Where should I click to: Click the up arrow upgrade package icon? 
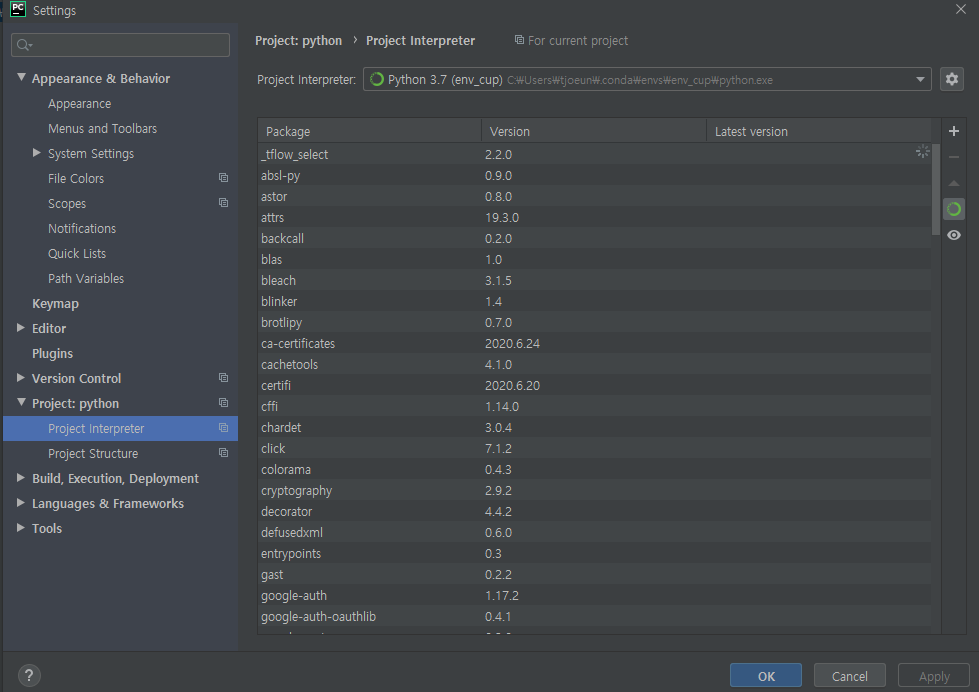coord(953,183)
